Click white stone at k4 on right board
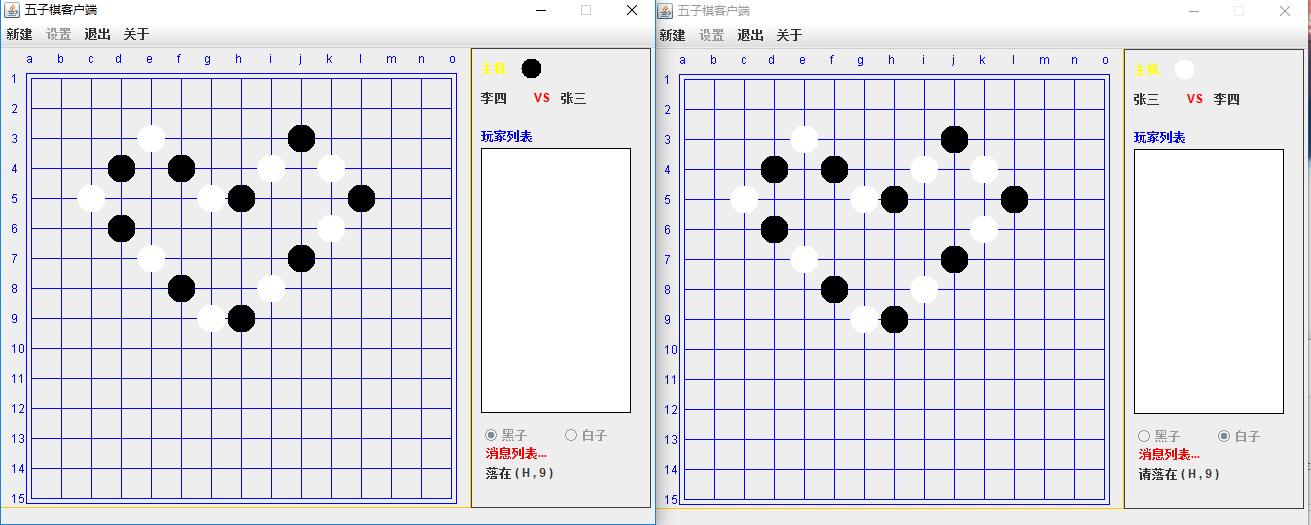Viewport: 1311px width, 525px height. pos(984,169)
